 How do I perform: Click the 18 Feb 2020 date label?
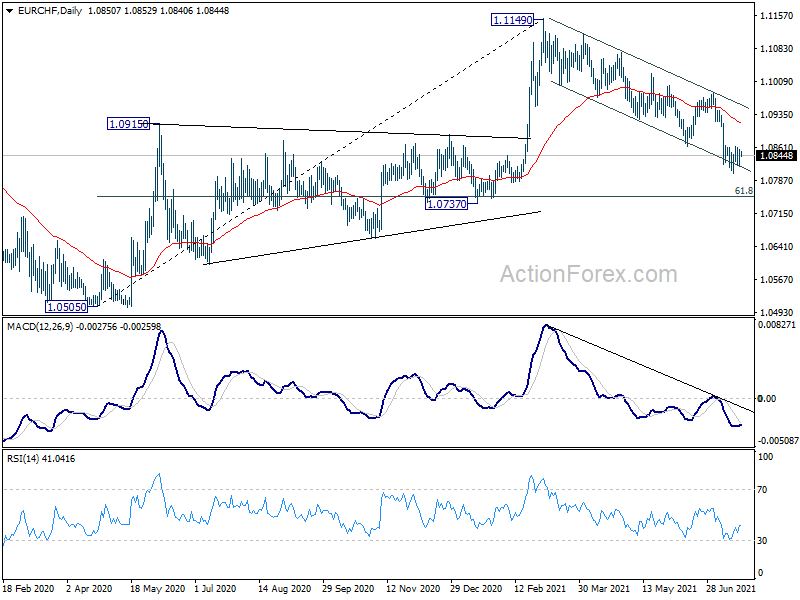[x=28, y=588]
